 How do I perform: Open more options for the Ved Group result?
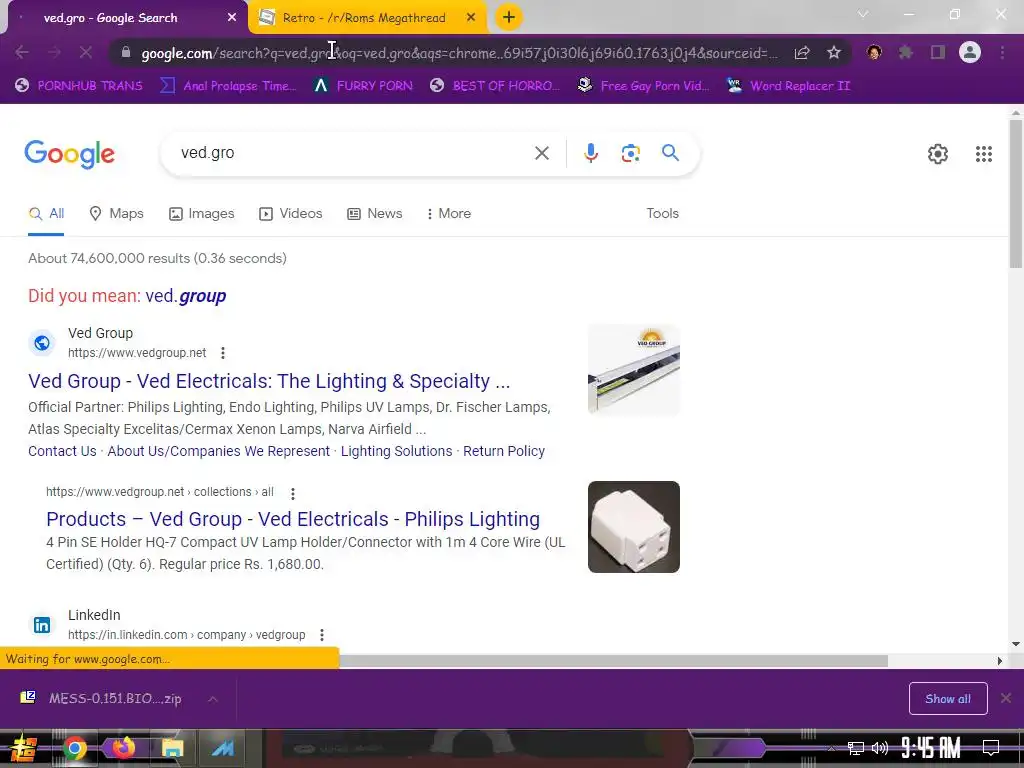pos(223,353)
